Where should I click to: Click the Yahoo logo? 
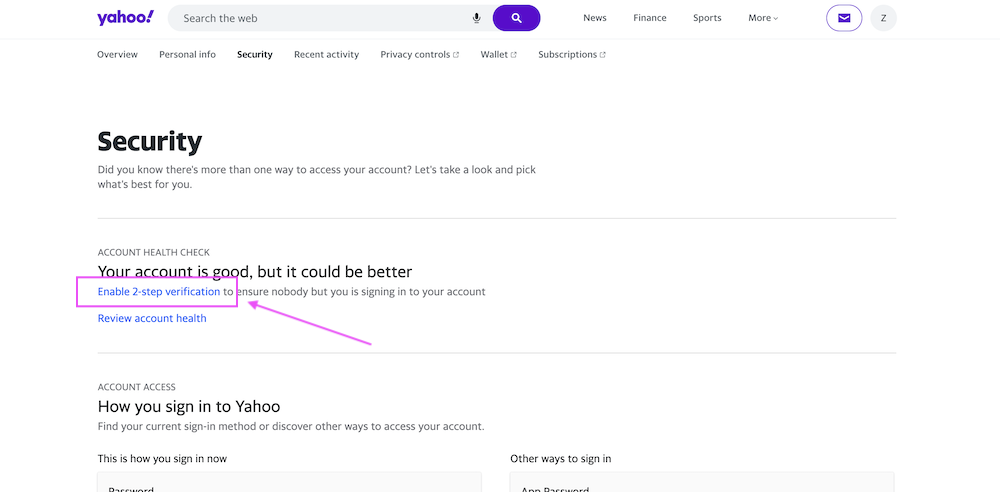tap(125, 18)
